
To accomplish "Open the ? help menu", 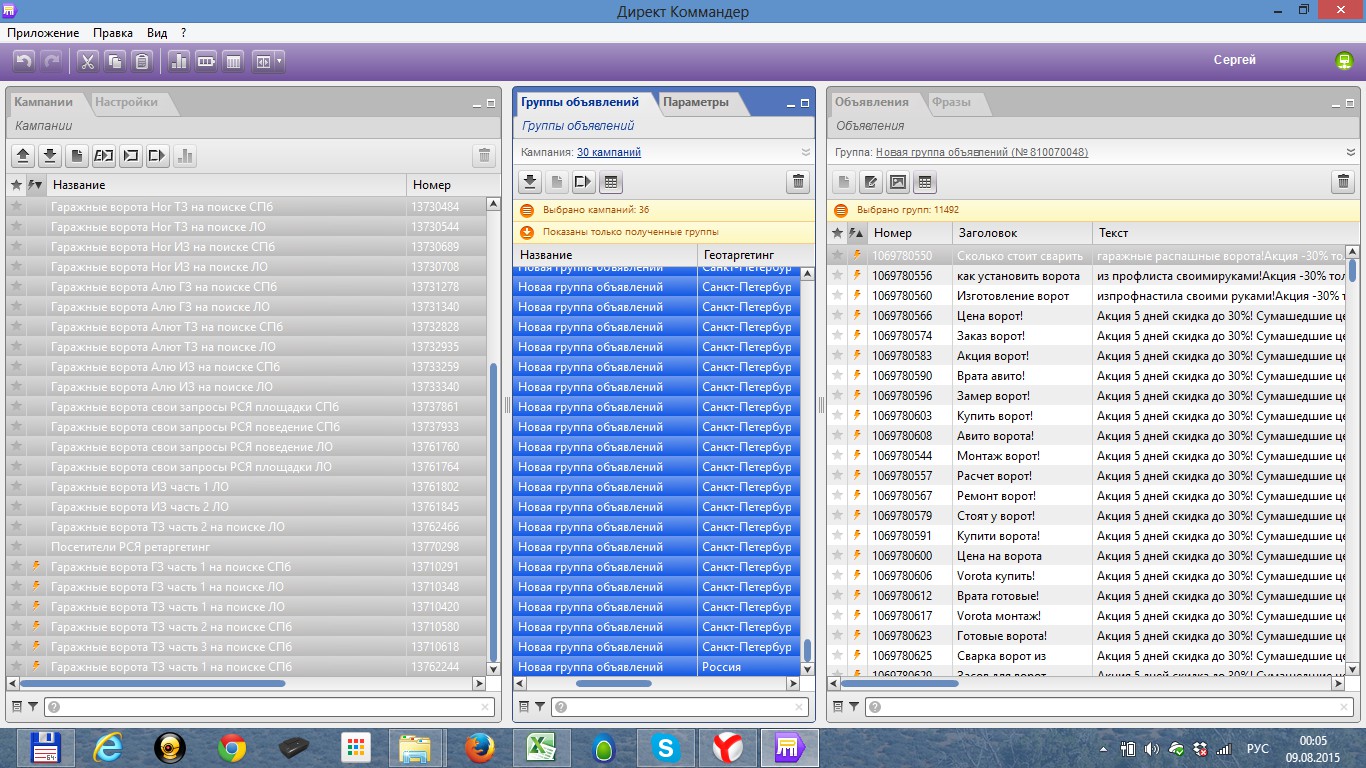I will click(x=184, y=33).
